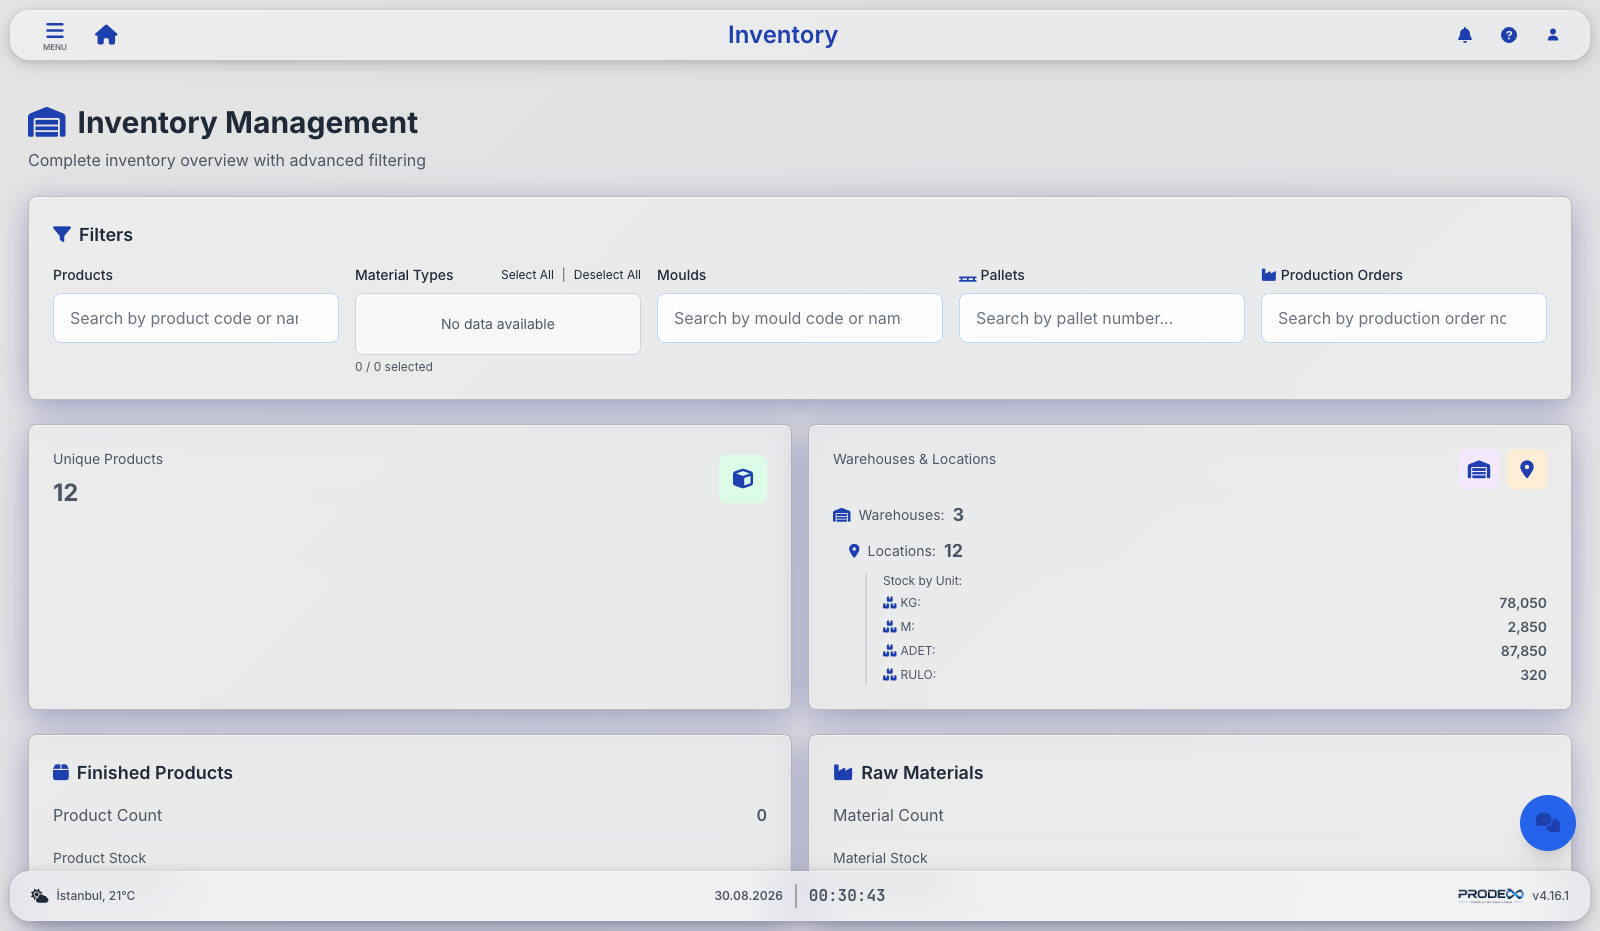
Task: Focus the Production Orders search field
Action: pyautogui.click(x=1404, y=318)
